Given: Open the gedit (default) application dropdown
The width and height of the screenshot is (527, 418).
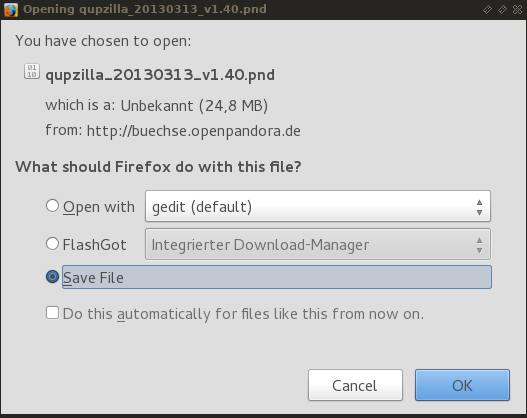Looking at the screenshot, I should (318, 206).
